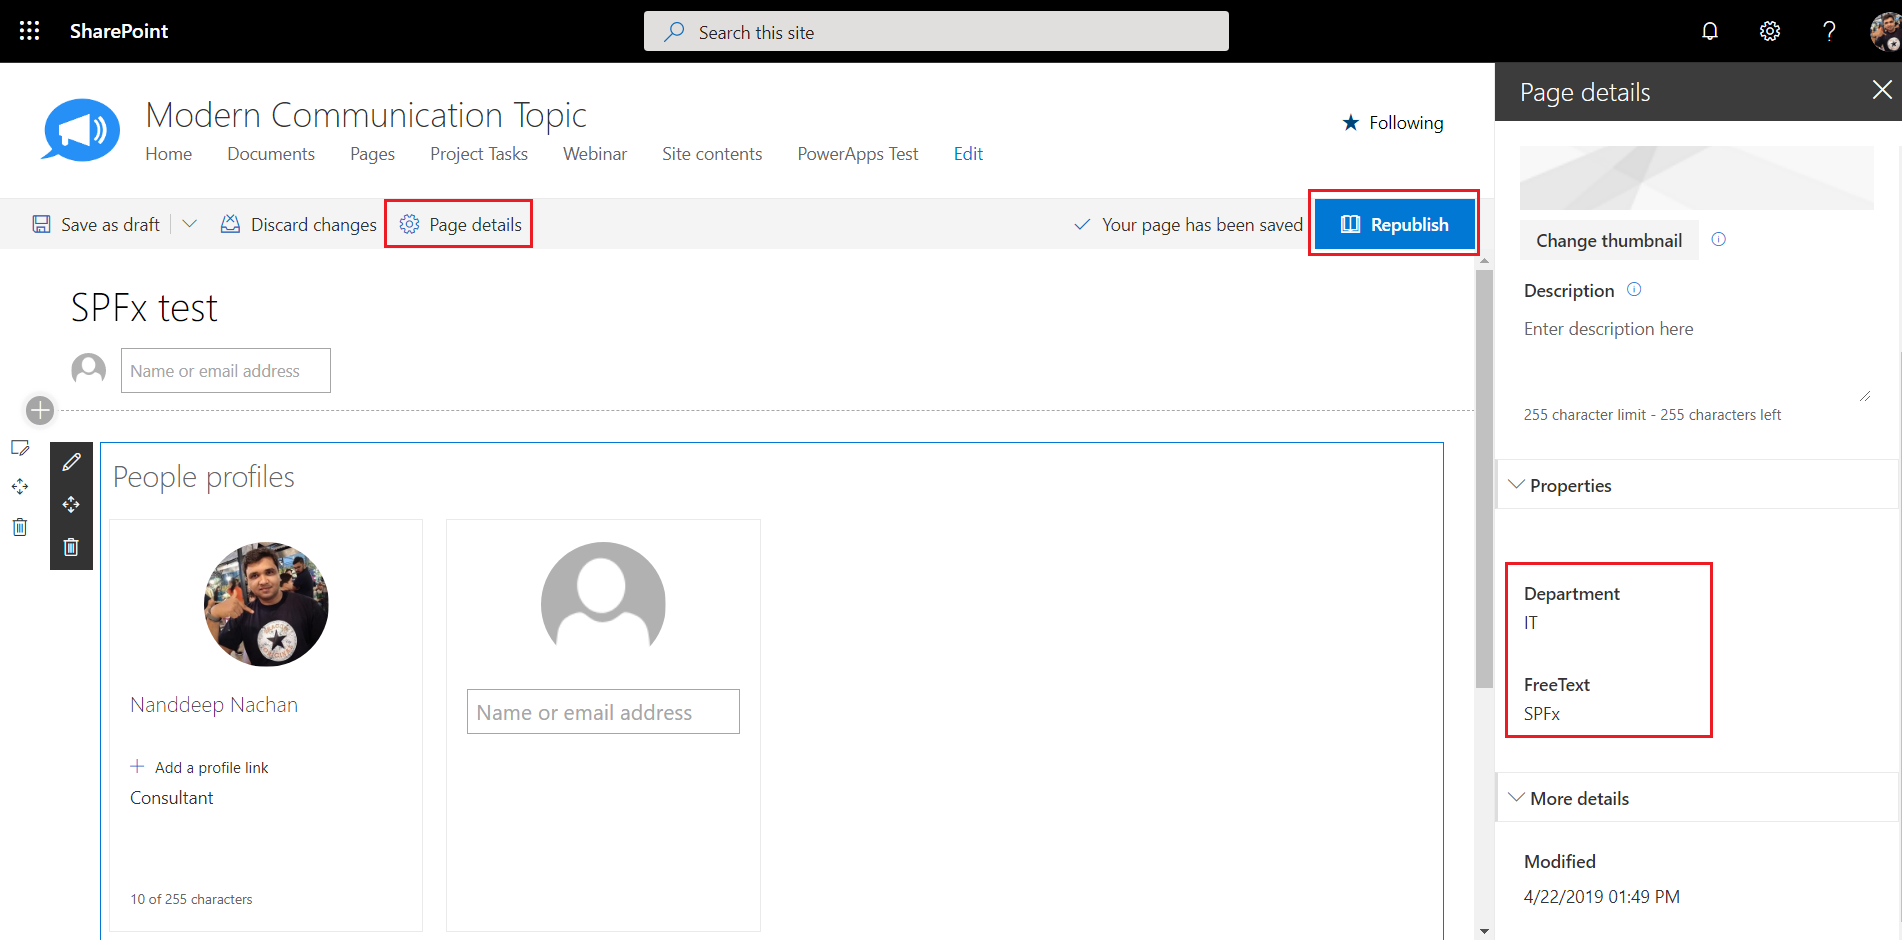
Task: Click the Your page has been saved message
Action: click(1202, 225)
